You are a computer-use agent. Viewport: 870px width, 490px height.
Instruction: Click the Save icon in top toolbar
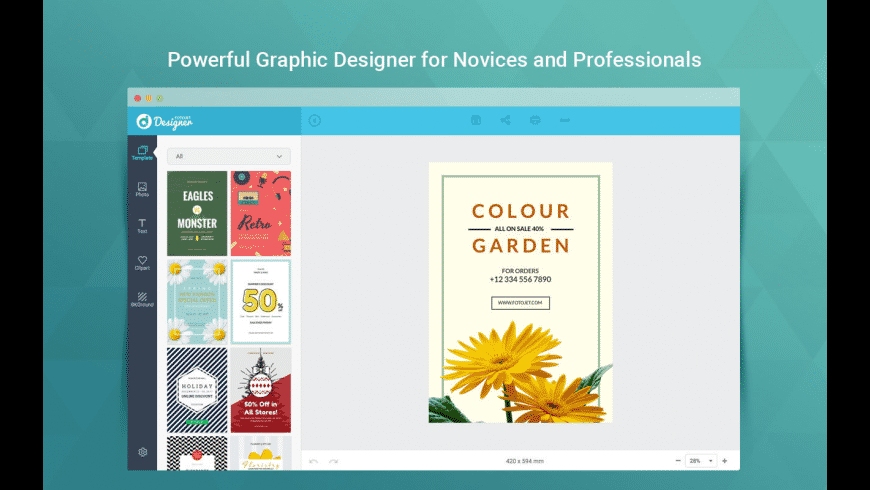pyautogui.click(x=476, y=120)
